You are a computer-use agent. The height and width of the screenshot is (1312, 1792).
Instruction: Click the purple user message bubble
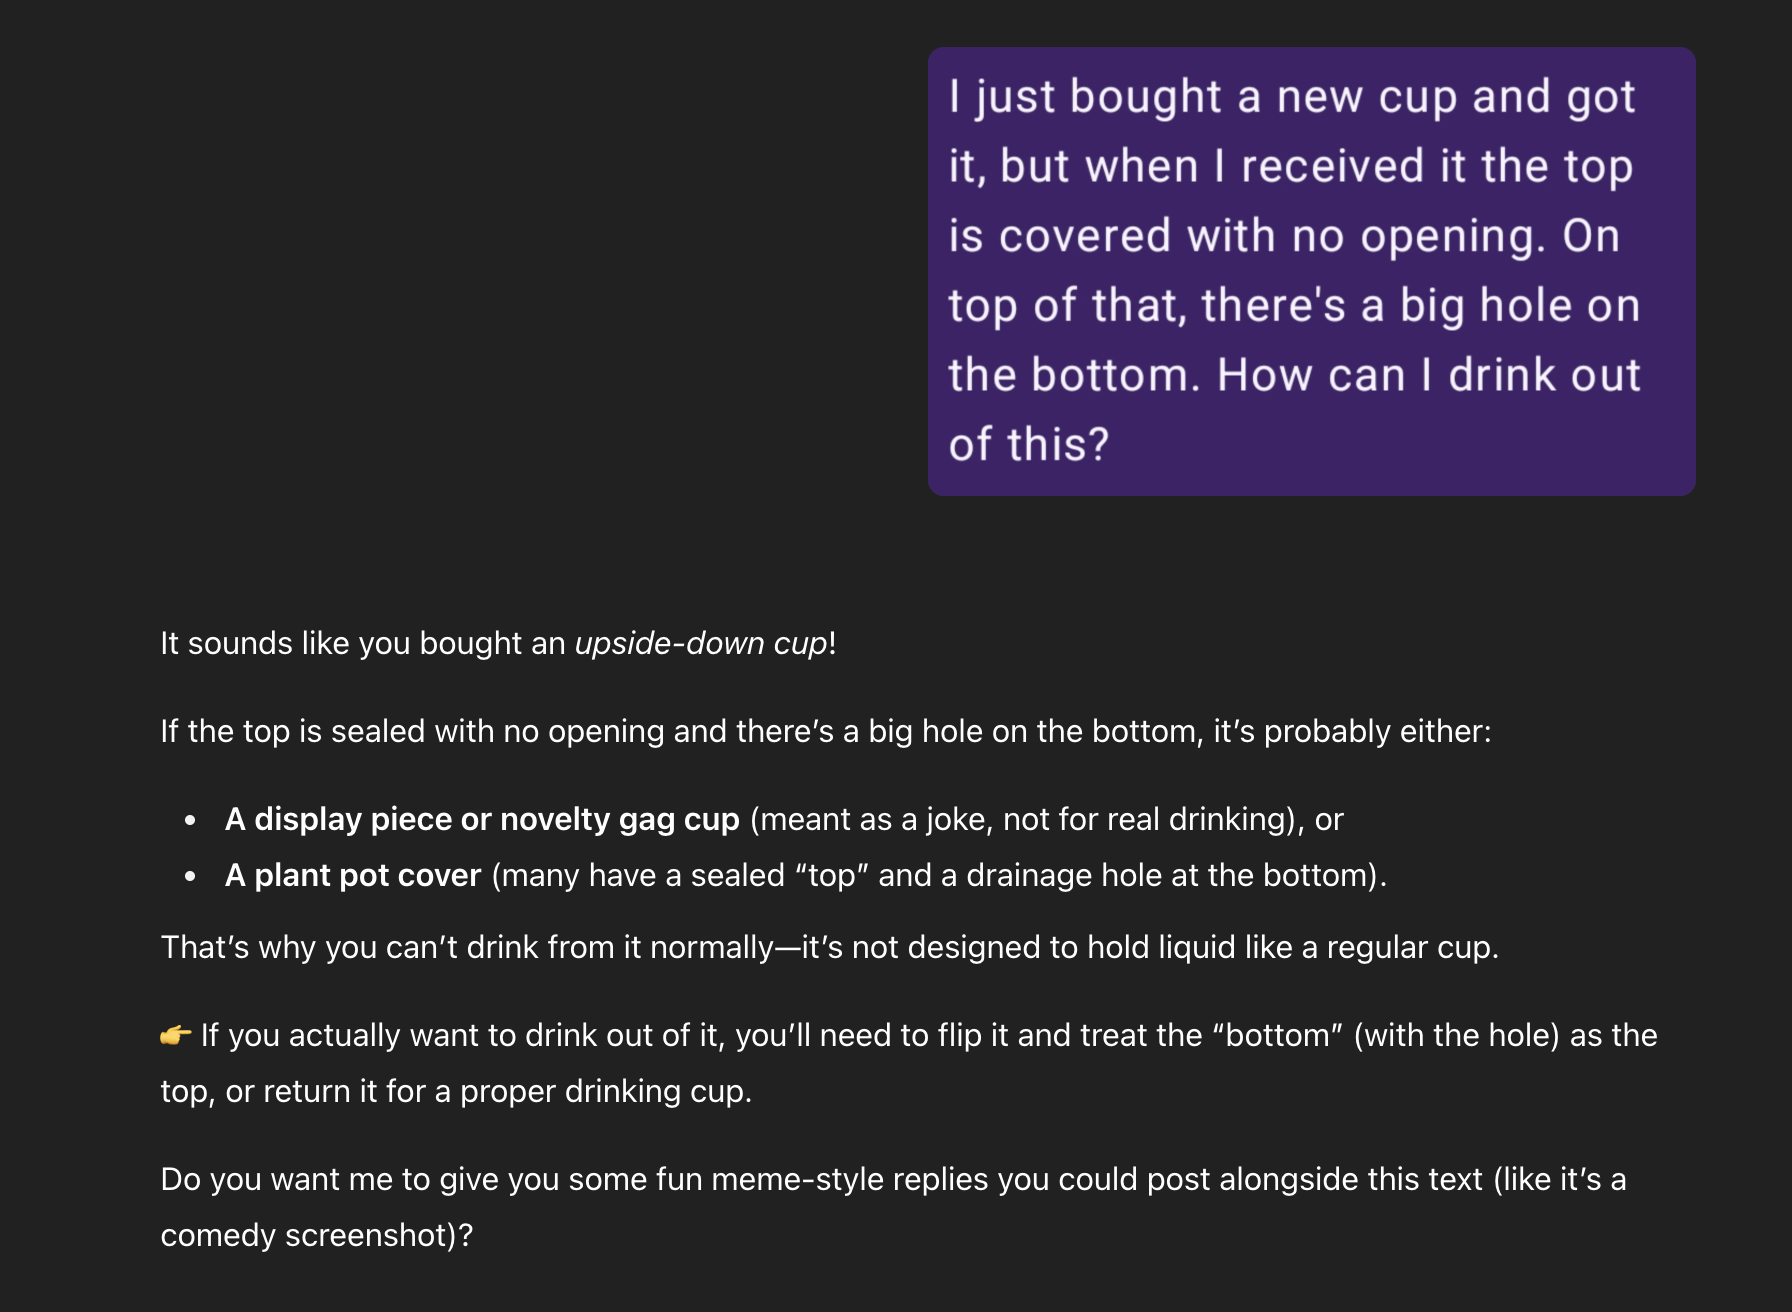click(1311, 271)
